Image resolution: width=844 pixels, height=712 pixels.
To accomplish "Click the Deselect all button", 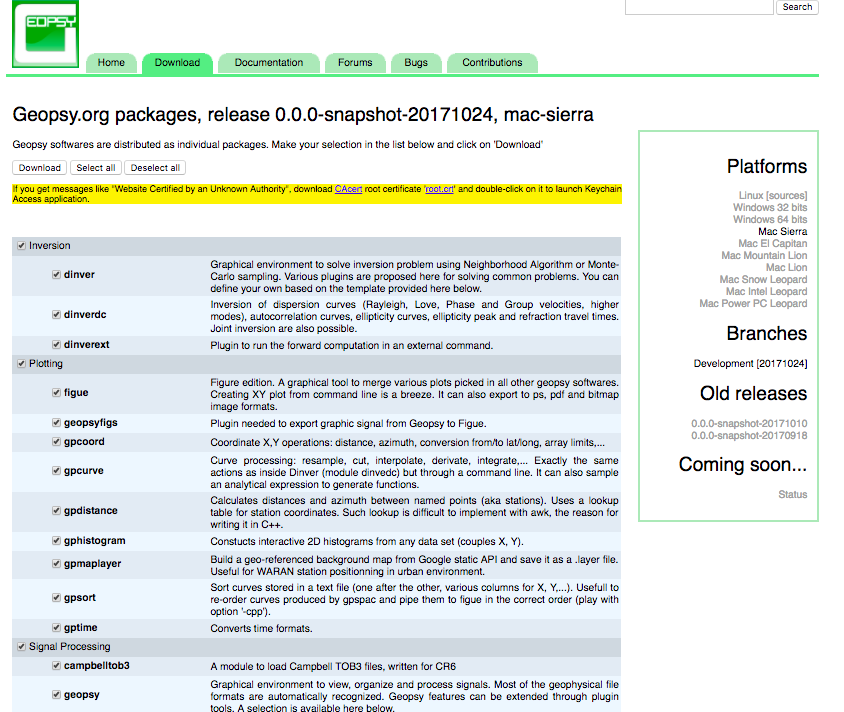I will (155, 168).
